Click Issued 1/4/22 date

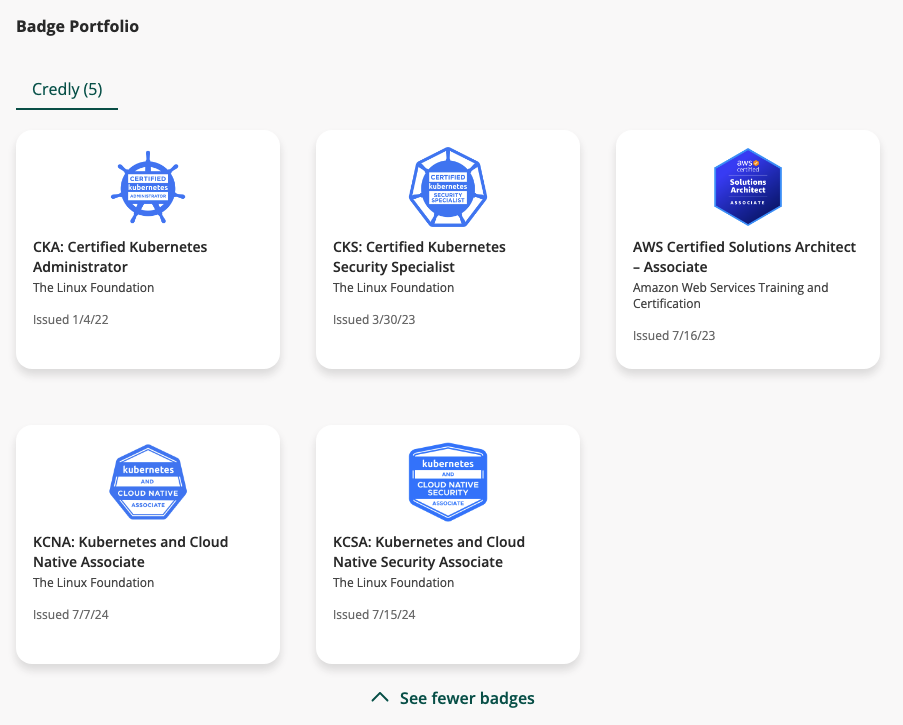pyautogui.click(x=70, y=320)
